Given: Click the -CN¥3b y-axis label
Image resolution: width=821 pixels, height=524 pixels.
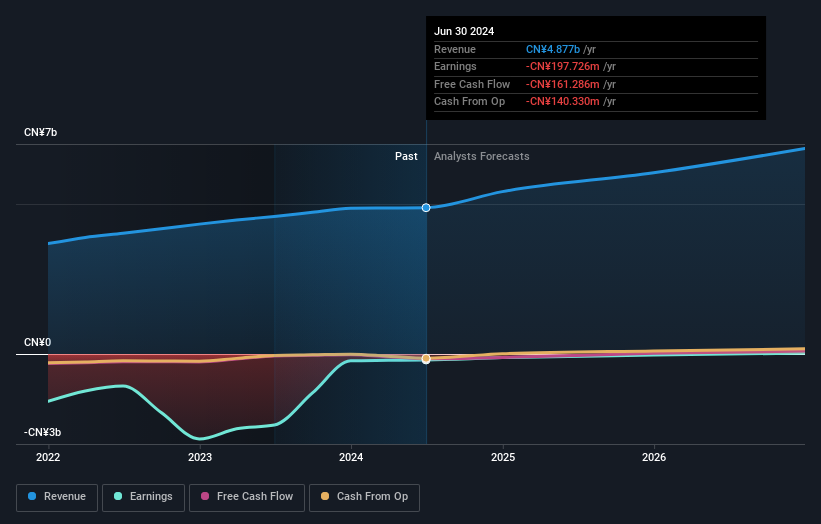Looking at the screenshot, I should click(42, 432).
